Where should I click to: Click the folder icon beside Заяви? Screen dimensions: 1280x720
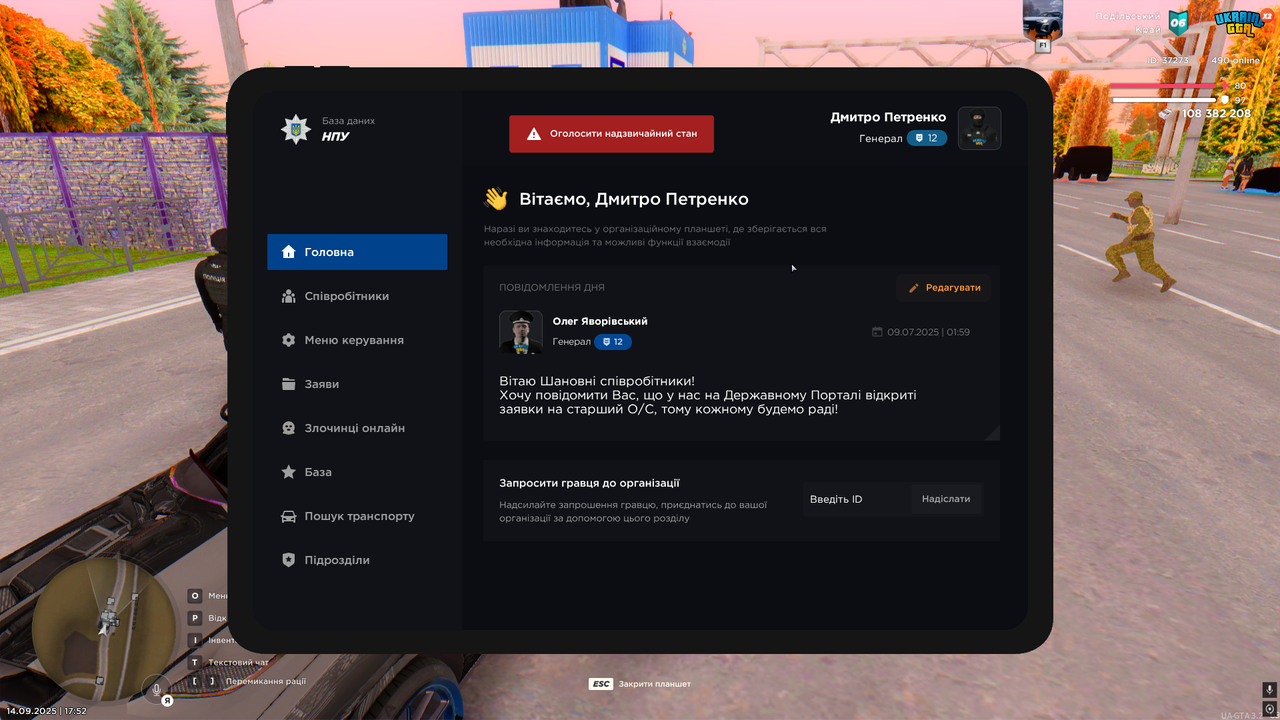(x=289, y=384)
